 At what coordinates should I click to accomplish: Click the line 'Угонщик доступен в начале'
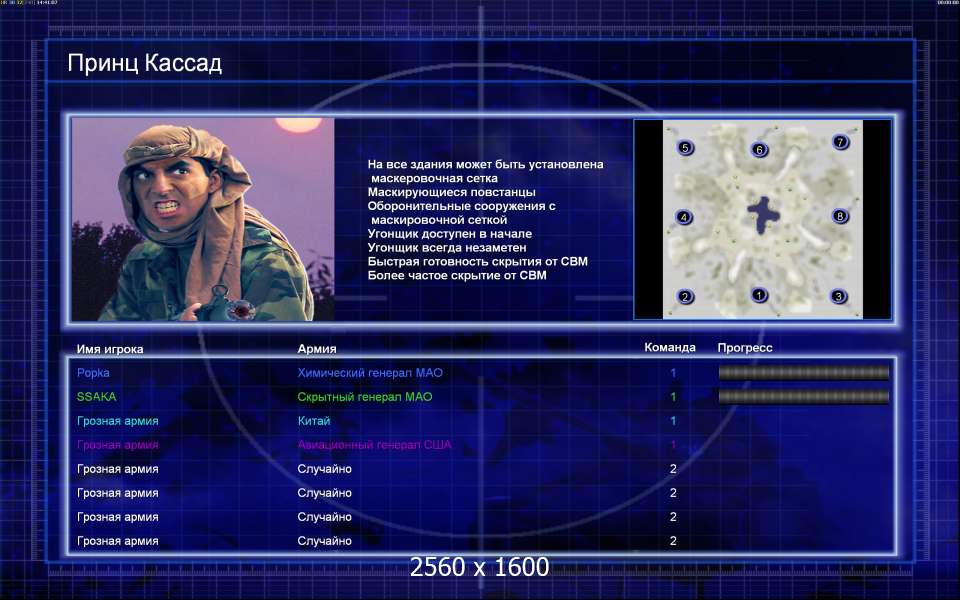pos(449,234)
